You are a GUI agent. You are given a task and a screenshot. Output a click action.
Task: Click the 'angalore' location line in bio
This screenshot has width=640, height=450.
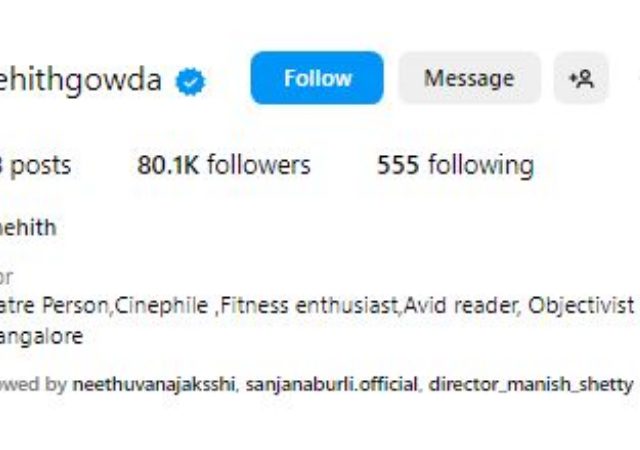pos(41,337)
